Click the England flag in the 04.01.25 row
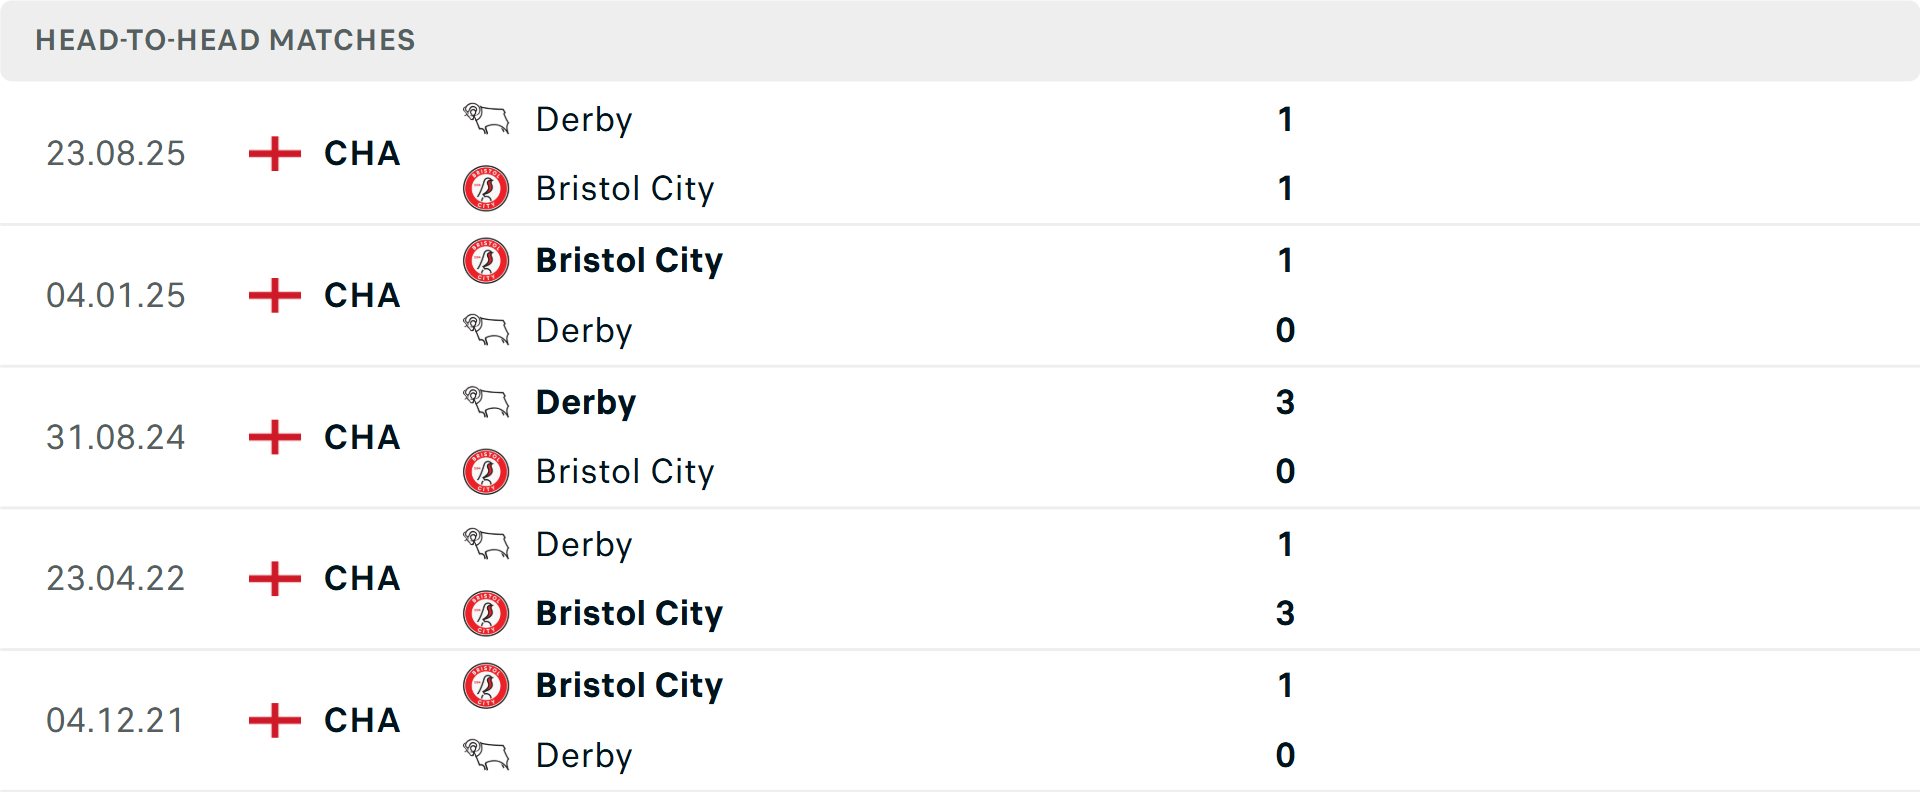This screenshot has height=792, width=1920. (272, 296)
